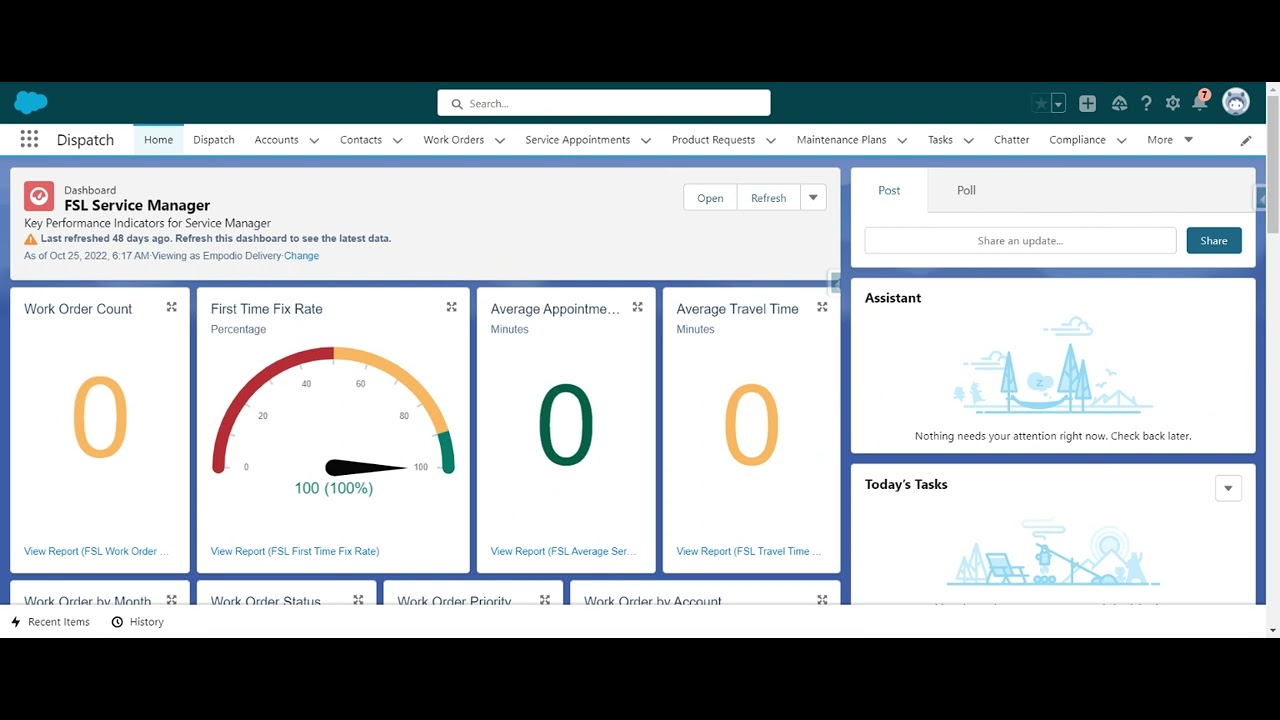Open the Contacts tab
The height and width of the screenshot is (720, 1280).
(361, 140)
